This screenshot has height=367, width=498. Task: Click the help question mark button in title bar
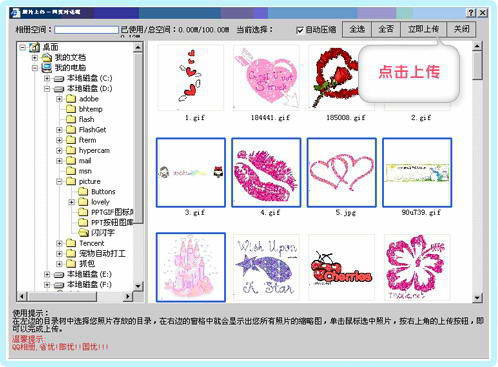(x=470, y=13)
